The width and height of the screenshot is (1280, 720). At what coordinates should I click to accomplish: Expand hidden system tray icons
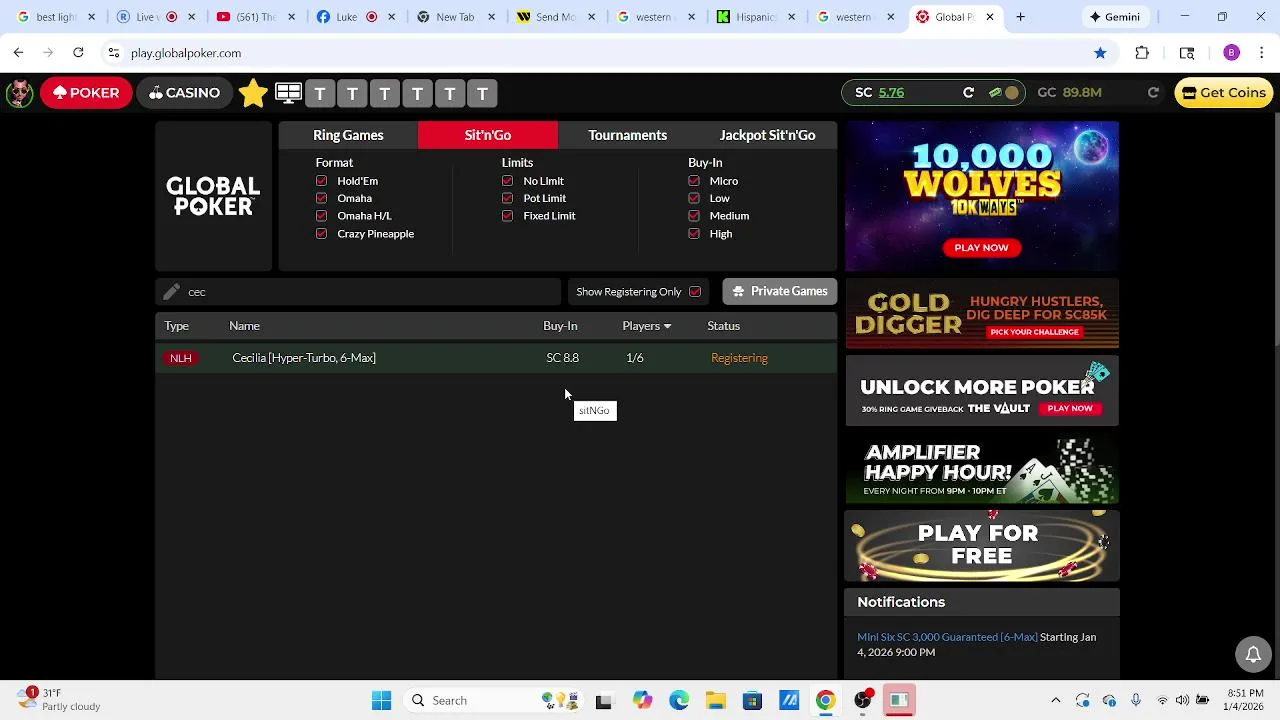point(1055,701)
